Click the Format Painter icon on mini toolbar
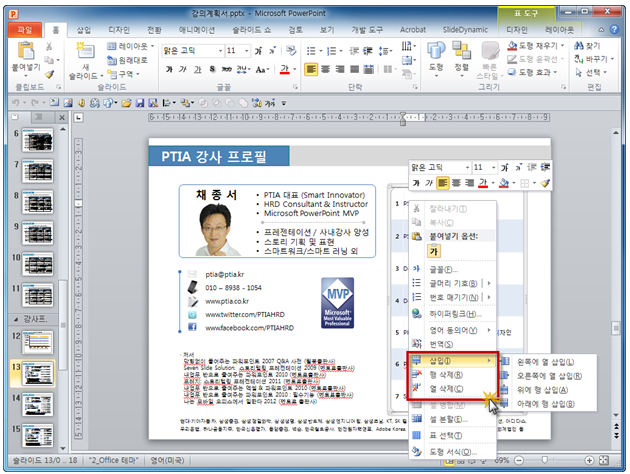 click(544, 183)
